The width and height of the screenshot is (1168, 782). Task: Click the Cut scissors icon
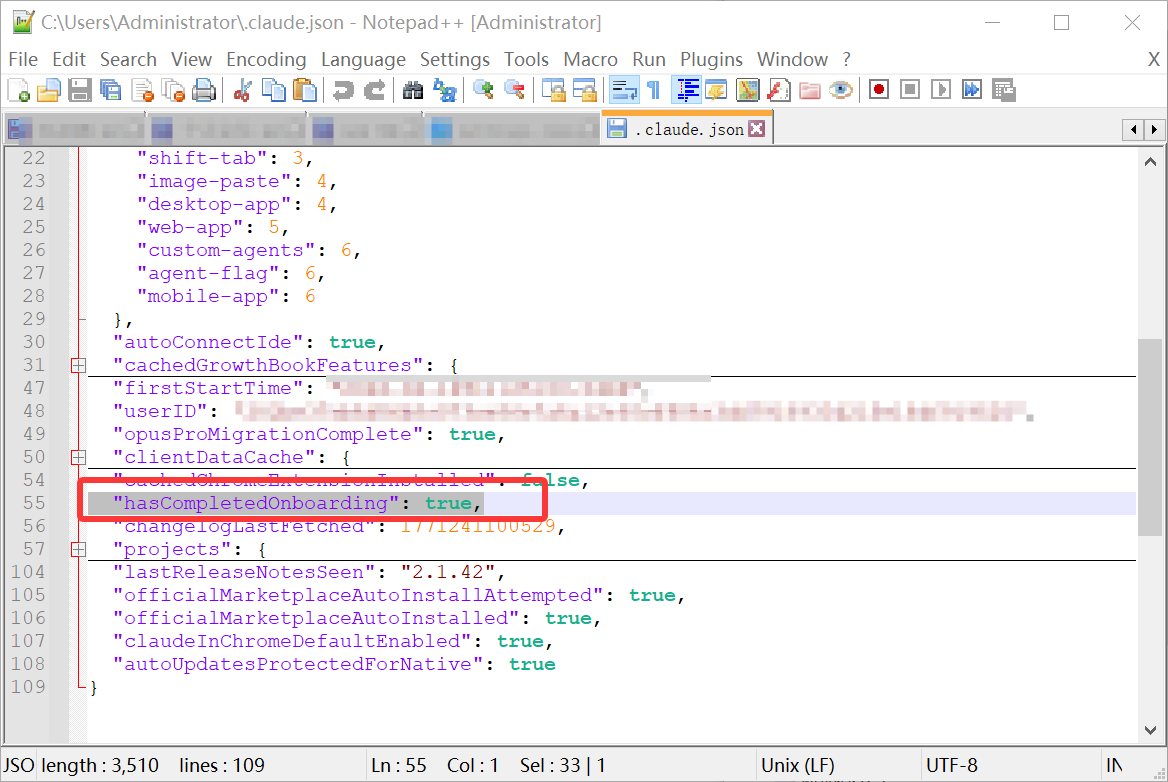tap(241, 90)
